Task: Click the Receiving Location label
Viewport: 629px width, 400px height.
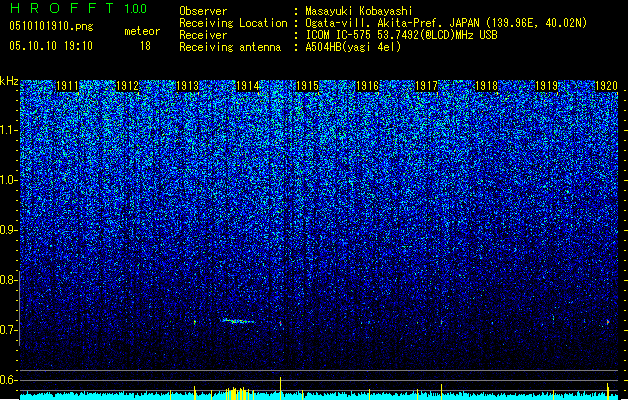Action: tap(233, 23)
